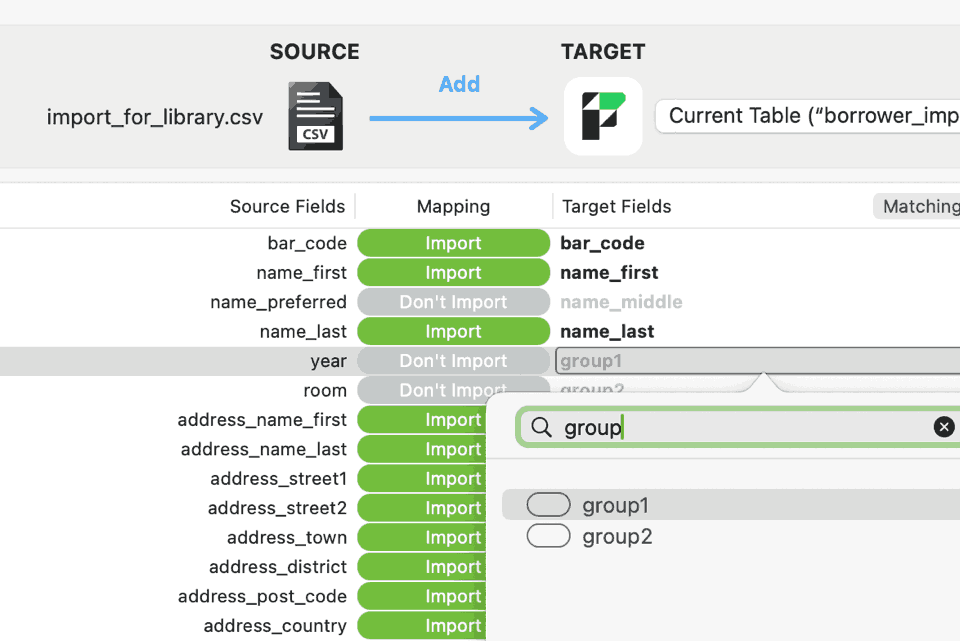Select the name_first target field
This screenshot has width=960, height=641.
(609, 273)
